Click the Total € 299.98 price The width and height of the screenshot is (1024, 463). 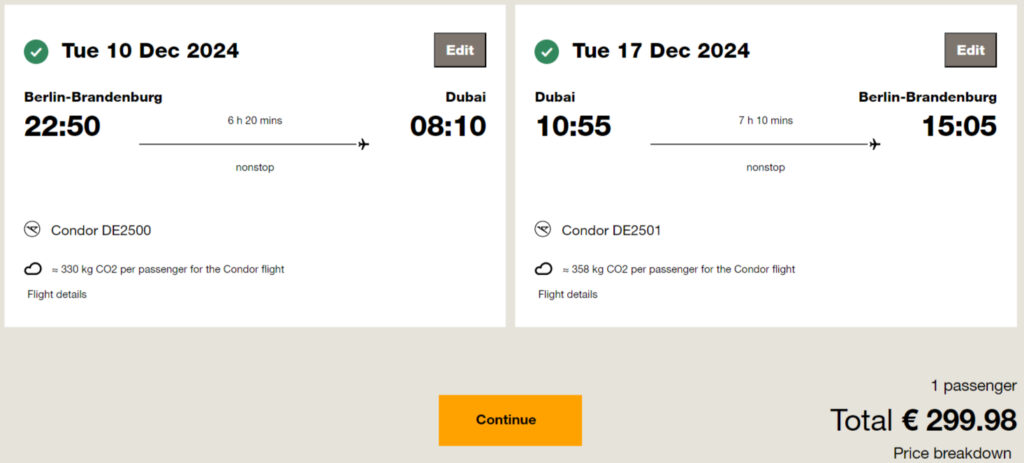[x=923, y=420]
